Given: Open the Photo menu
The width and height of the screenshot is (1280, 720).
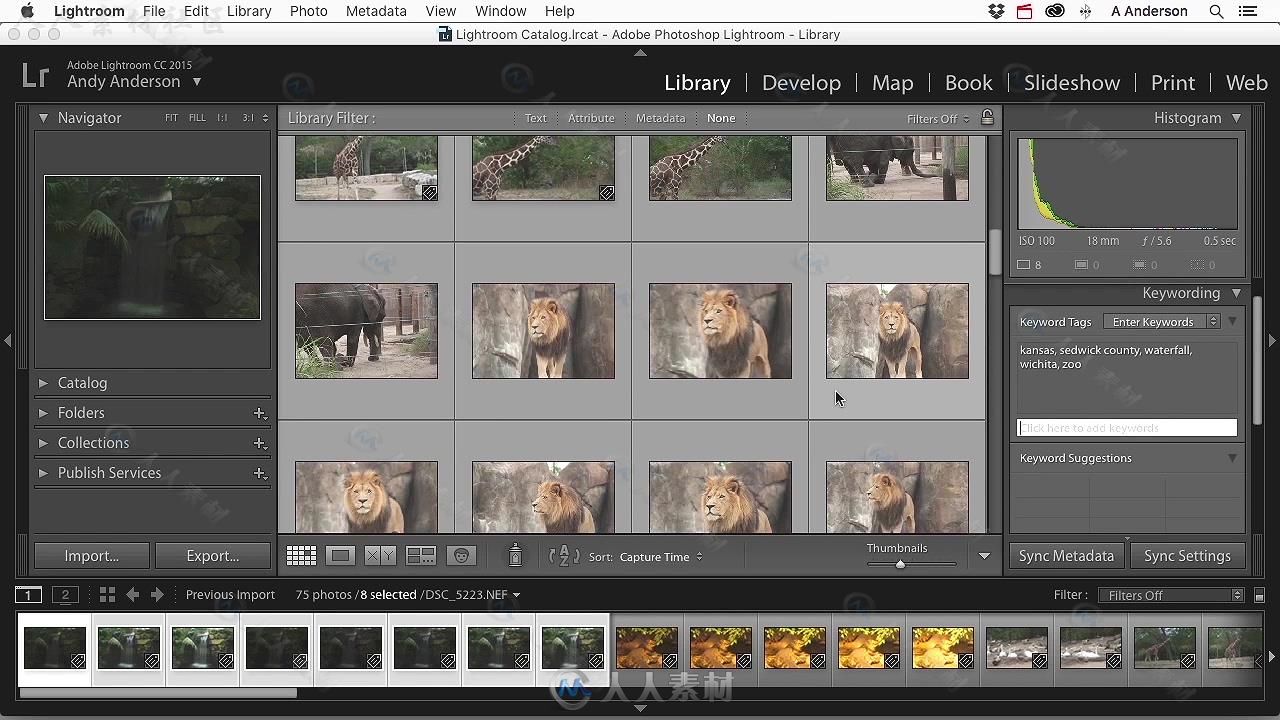Looking at the screenshot, I should point(308,11).
